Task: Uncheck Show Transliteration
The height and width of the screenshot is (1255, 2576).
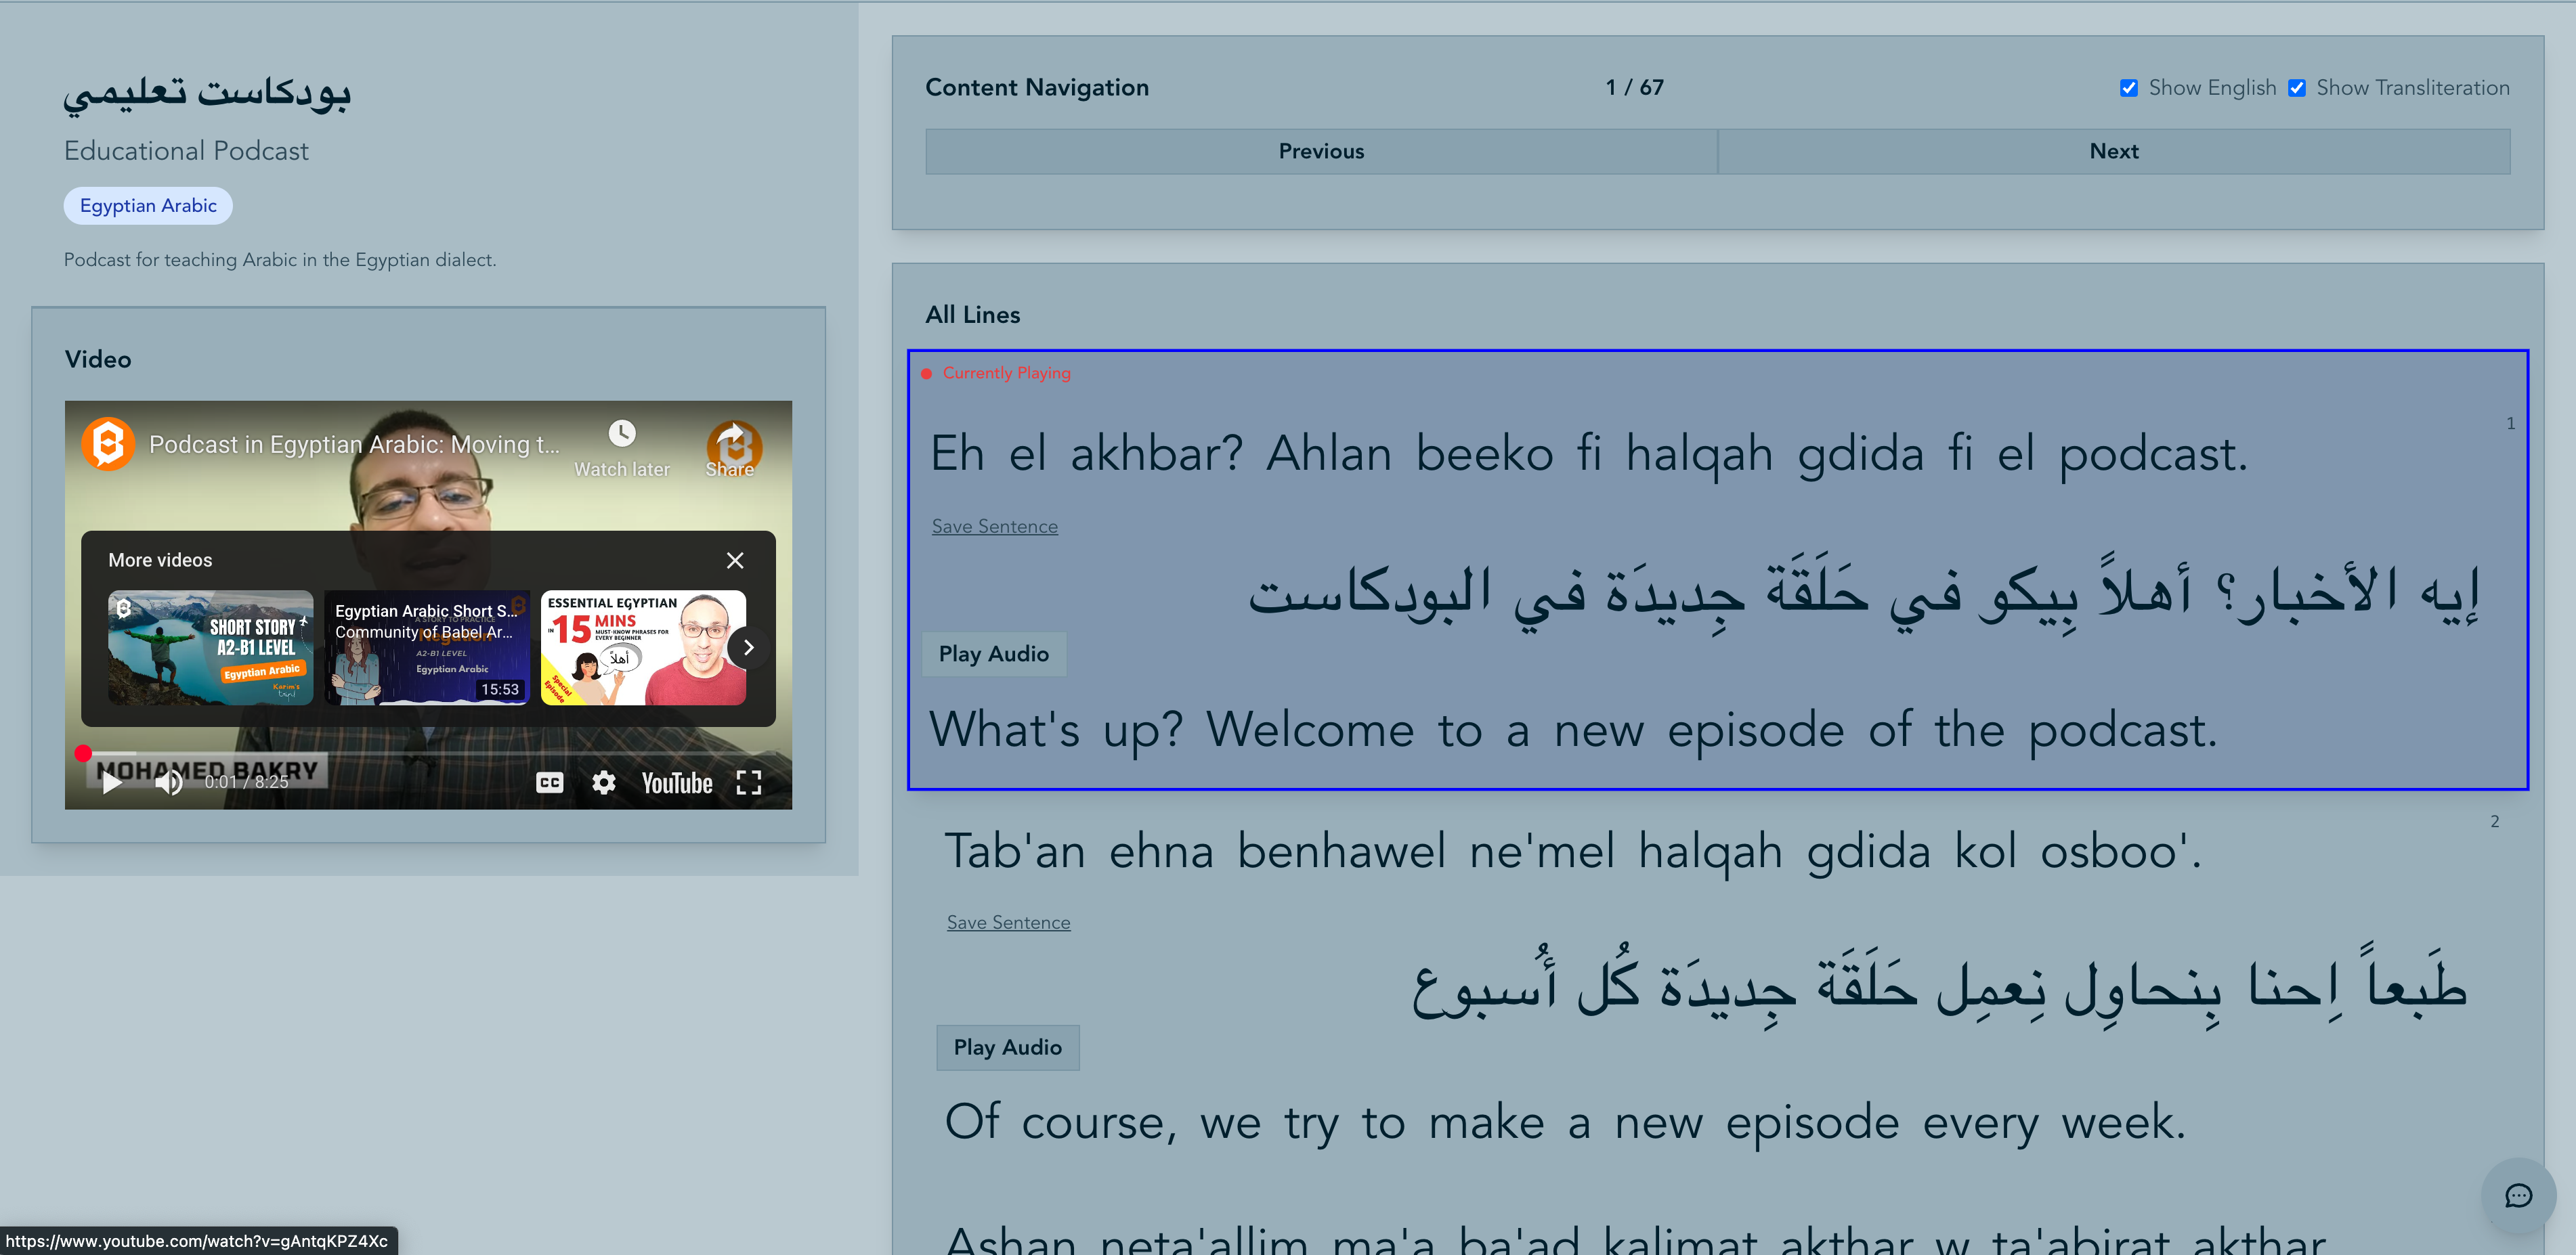Action: [x=2297, y=87]
